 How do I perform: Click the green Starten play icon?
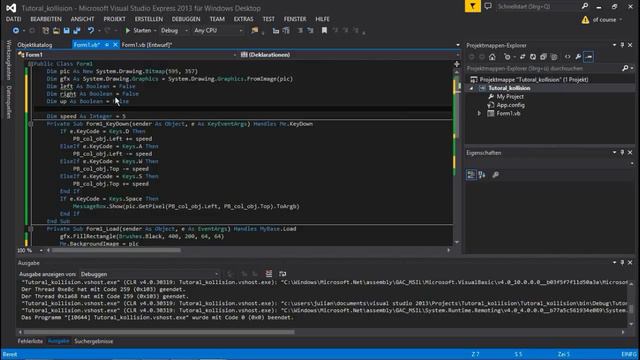pos(128,31)
